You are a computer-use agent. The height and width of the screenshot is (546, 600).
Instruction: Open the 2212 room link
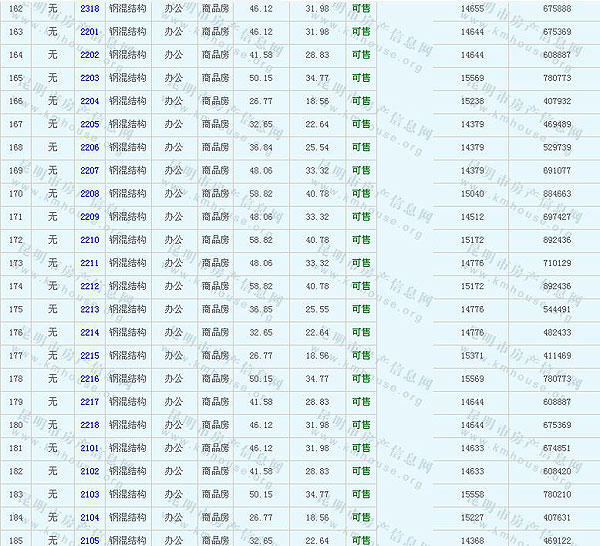pyautogui.click(x=89, y=286)
